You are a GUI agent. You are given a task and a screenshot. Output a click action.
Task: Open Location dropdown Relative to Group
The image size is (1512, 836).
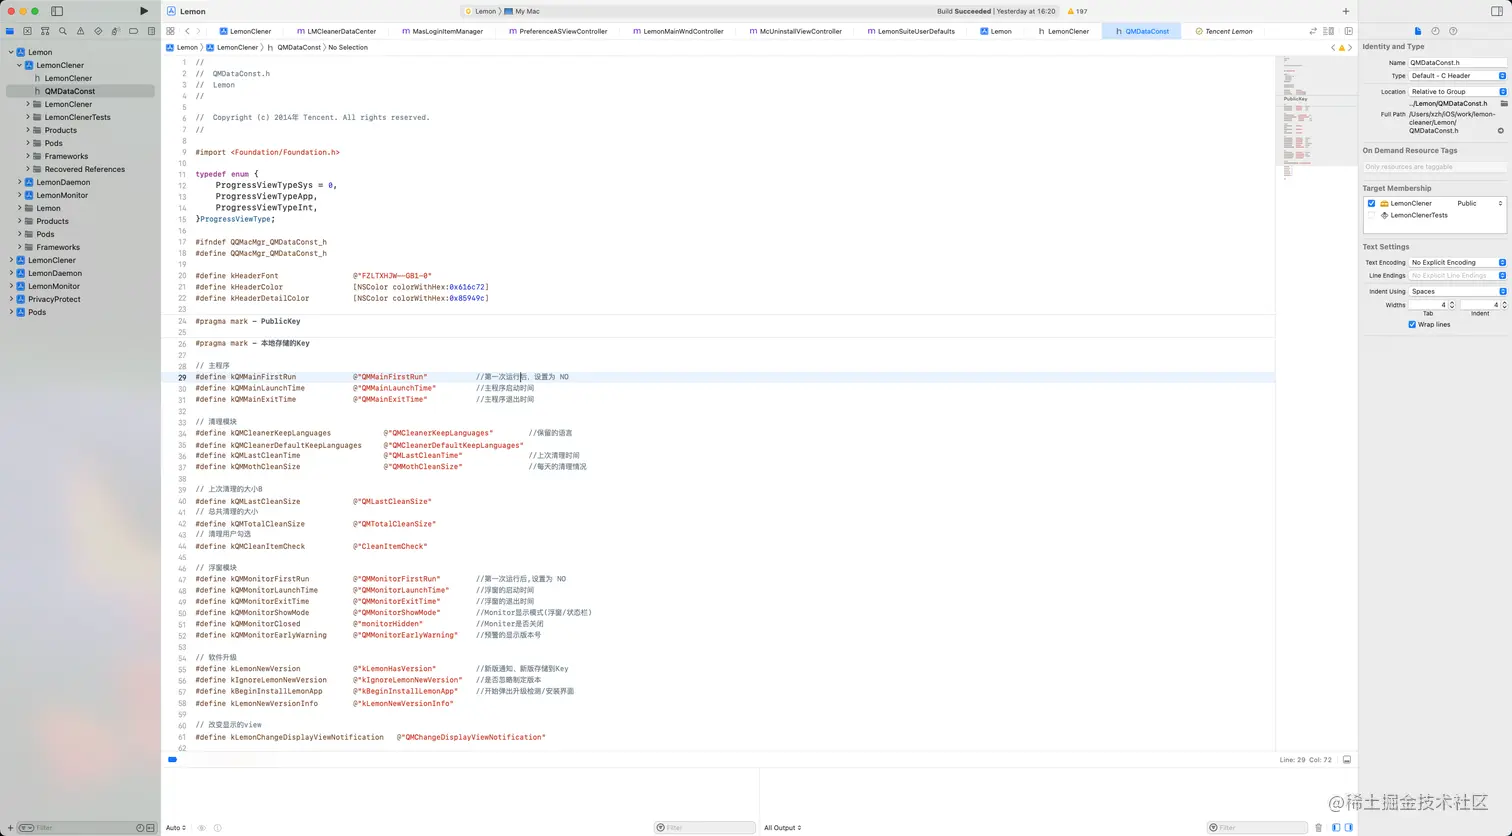1458,91
